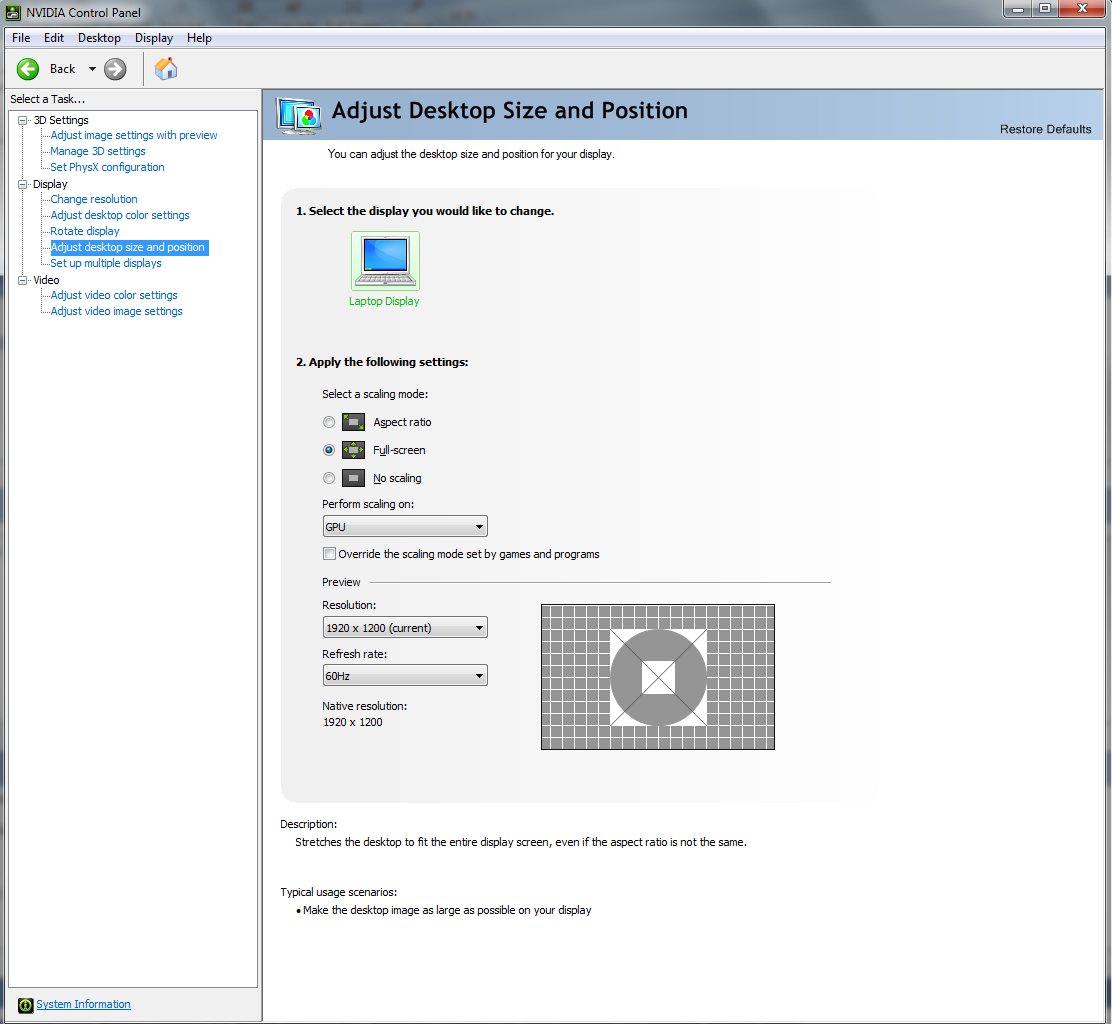Click Restore Defaults
This screenshot has width=1112, height=1024.
coord(1045,129)
